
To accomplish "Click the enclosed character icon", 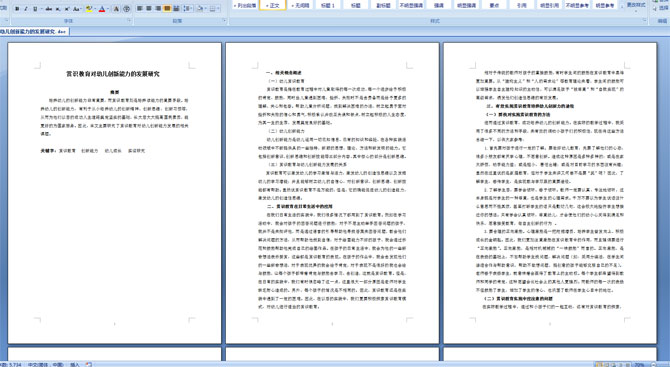I will 126,9.
